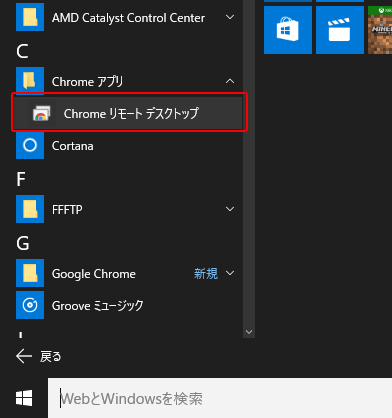The image size is (392, 418).
Task: Open the Movies & TV clapperboard tile
Action: pos(340,30)
